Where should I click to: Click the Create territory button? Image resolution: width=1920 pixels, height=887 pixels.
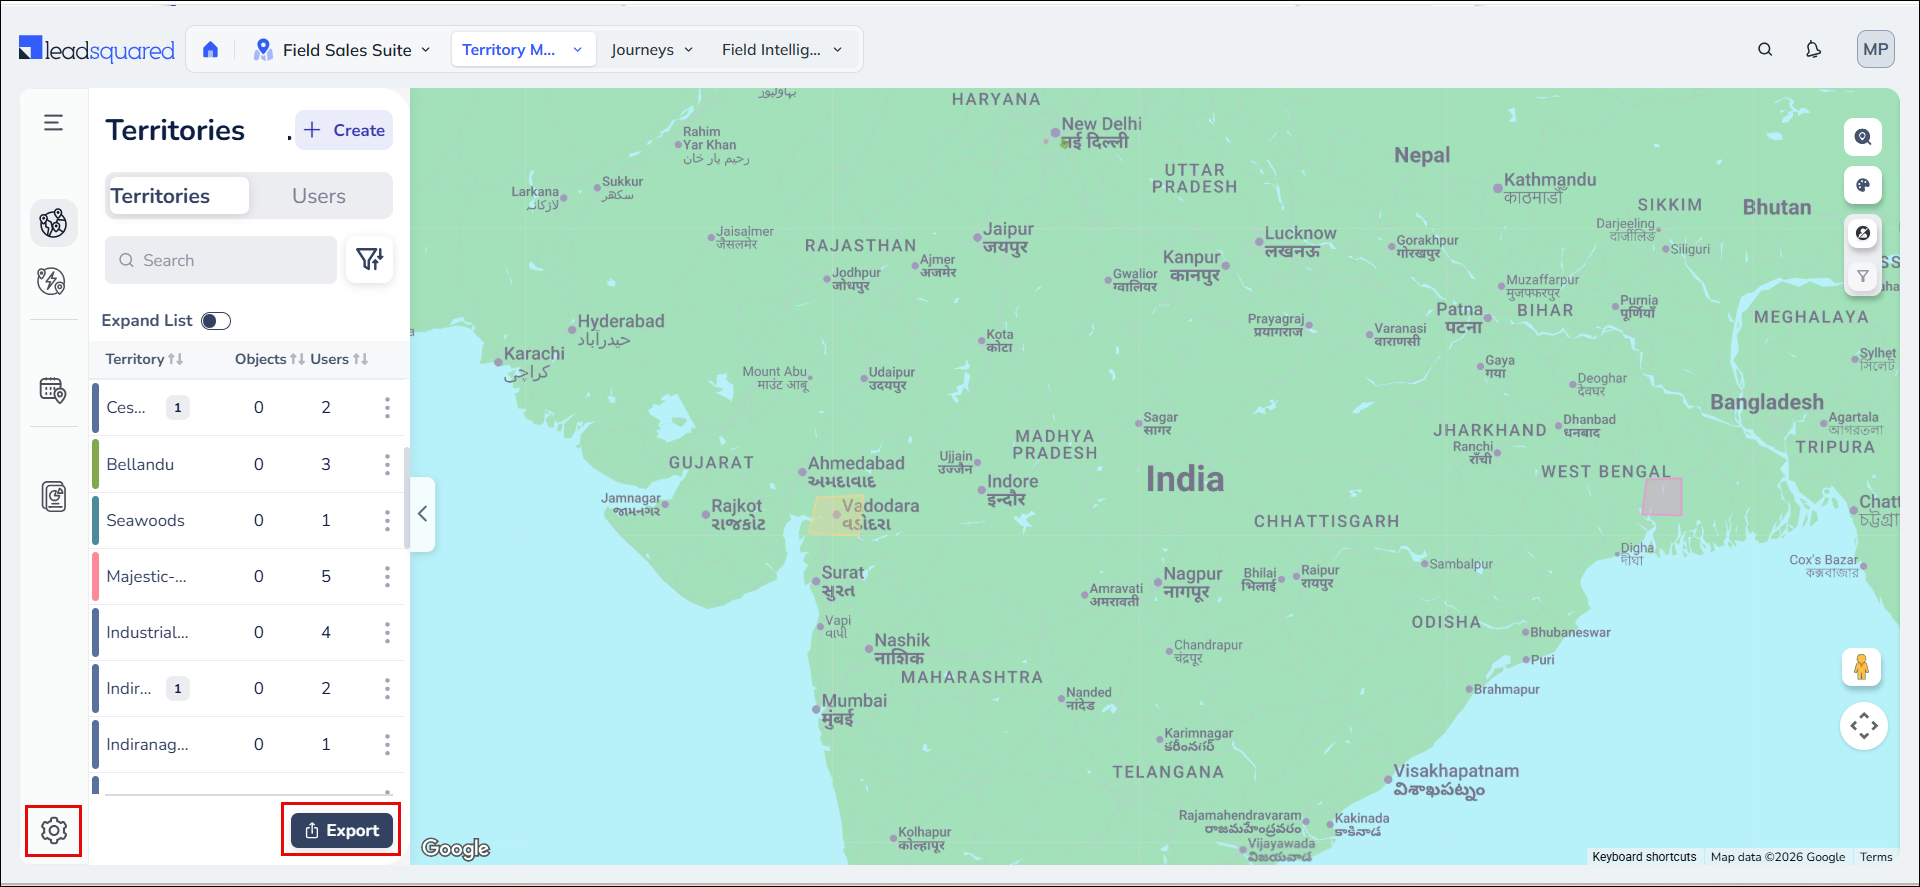click(x=344, y=130)
